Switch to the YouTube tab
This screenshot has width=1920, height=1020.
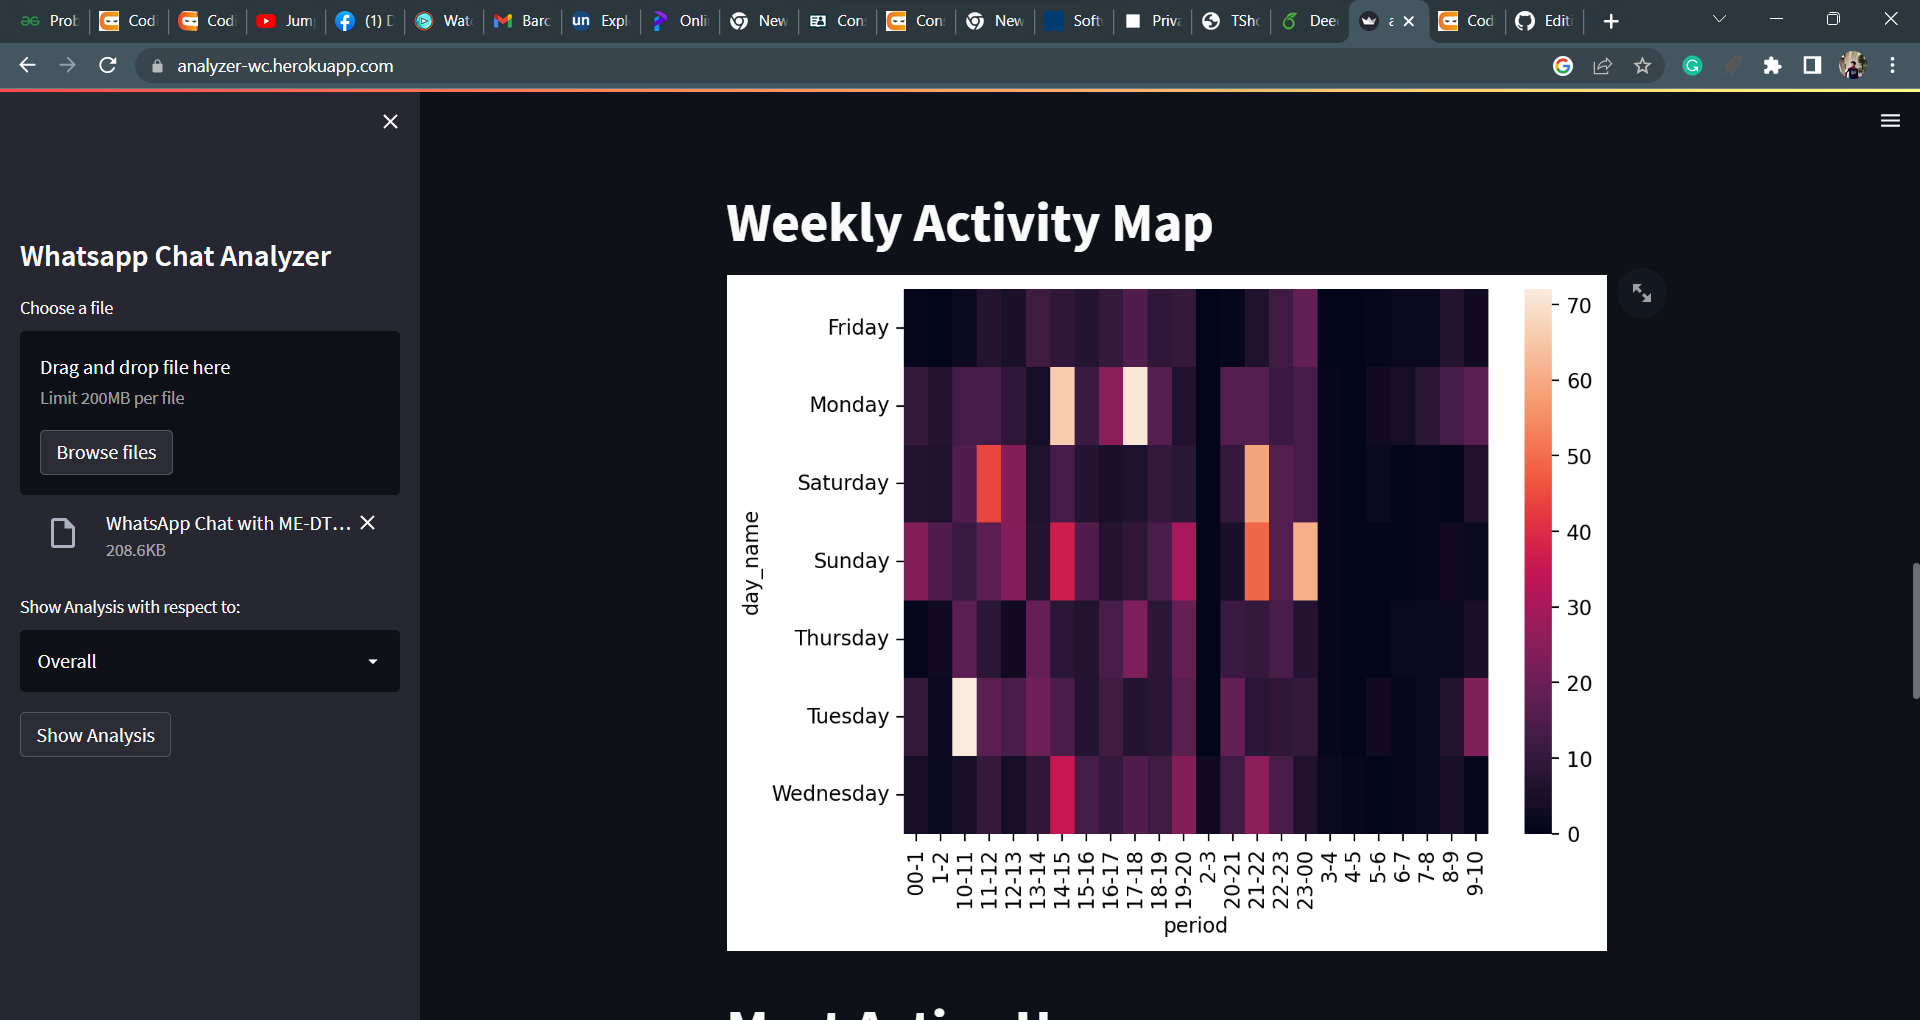point(283,20)
